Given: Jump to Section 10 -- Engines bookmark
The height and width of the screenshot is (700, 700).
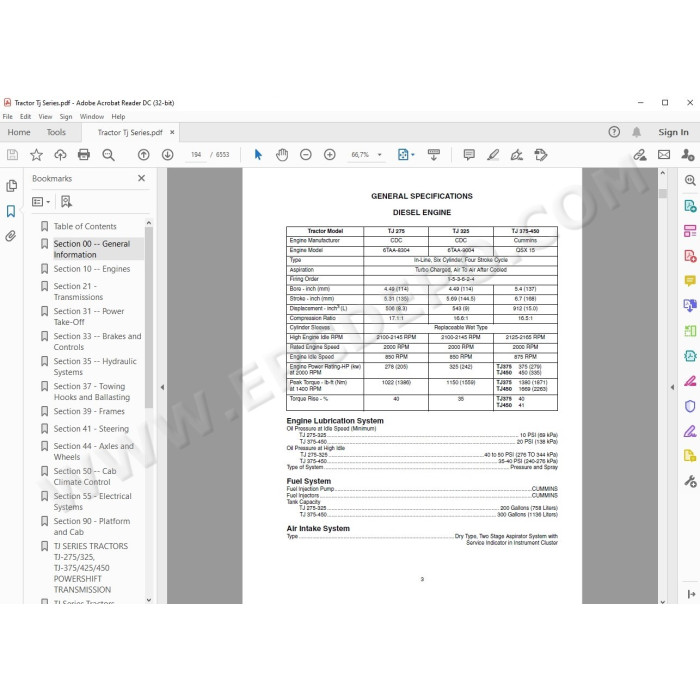Looking at the screenshot, I should 92,269.
